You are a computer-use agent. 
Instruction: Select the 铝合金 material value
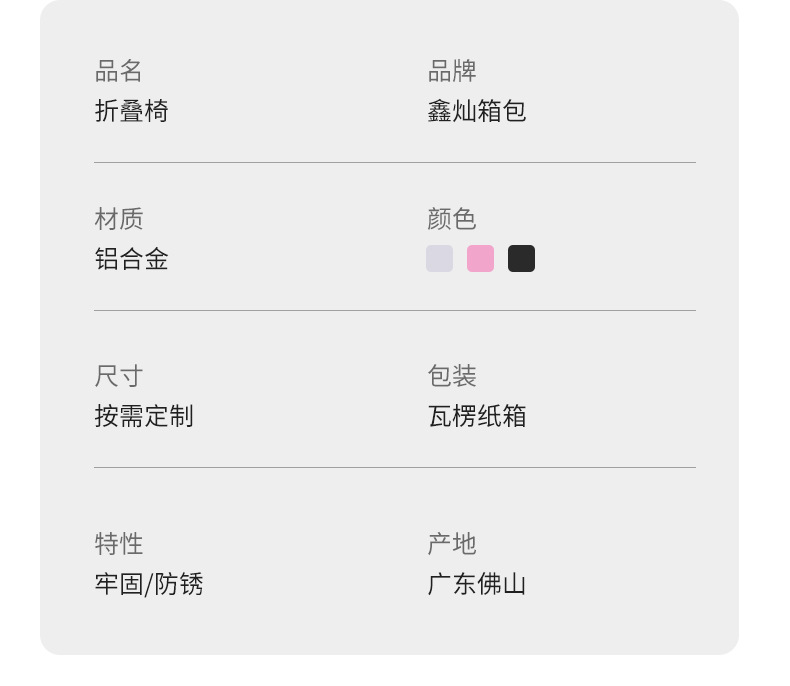pos(131,259)
